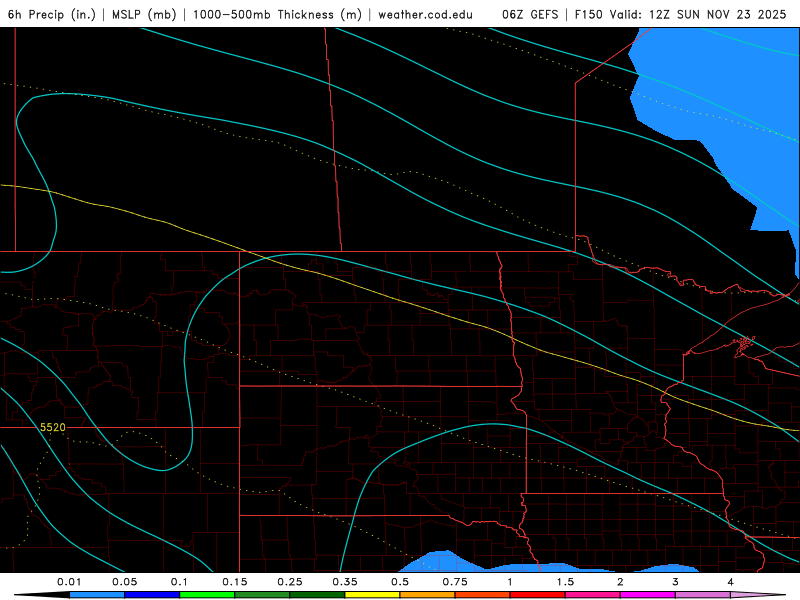Click the 0.1 legend value
Screen dimensions: 800x600
(x=180, y=582)
